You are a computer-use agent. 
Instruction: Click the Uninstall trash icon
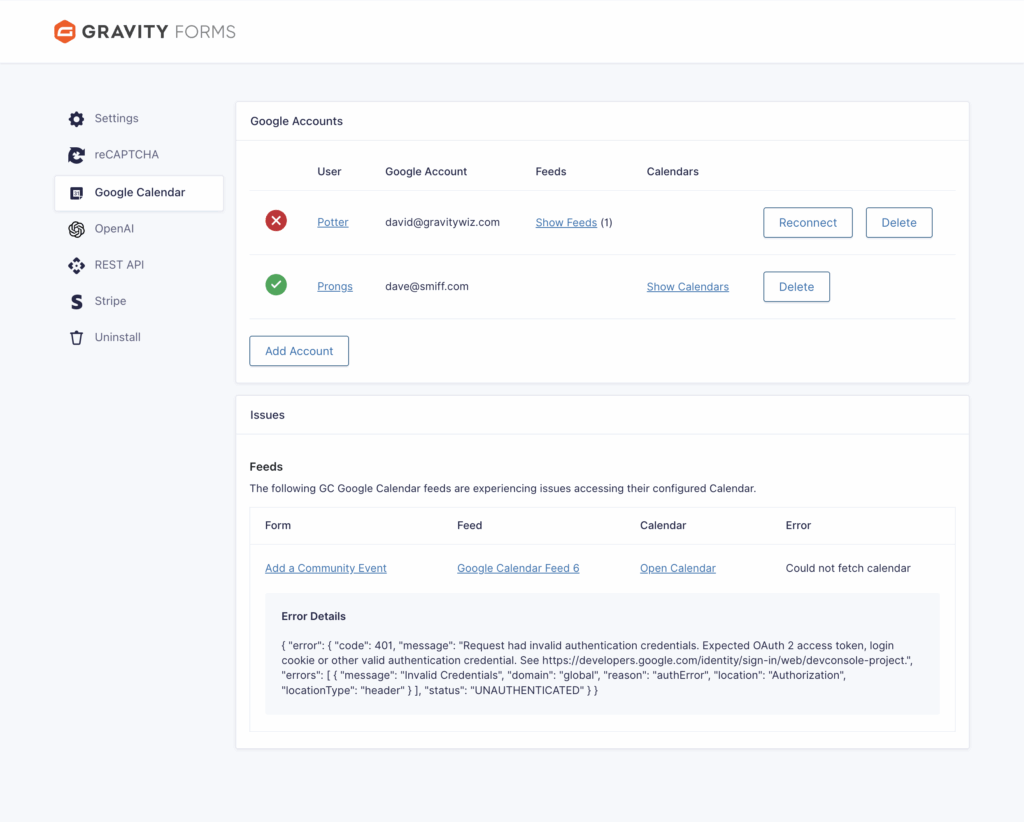[x=76, y=338]
